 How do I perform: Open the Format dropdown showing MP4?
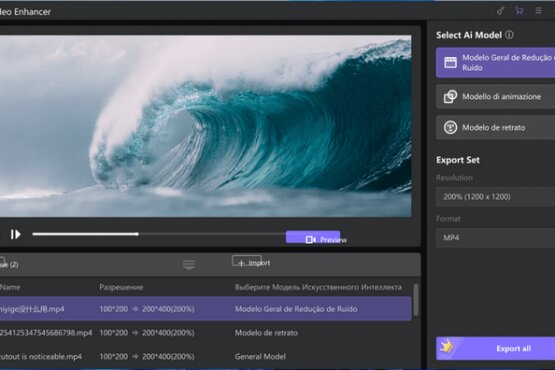[x=496, y=238]
